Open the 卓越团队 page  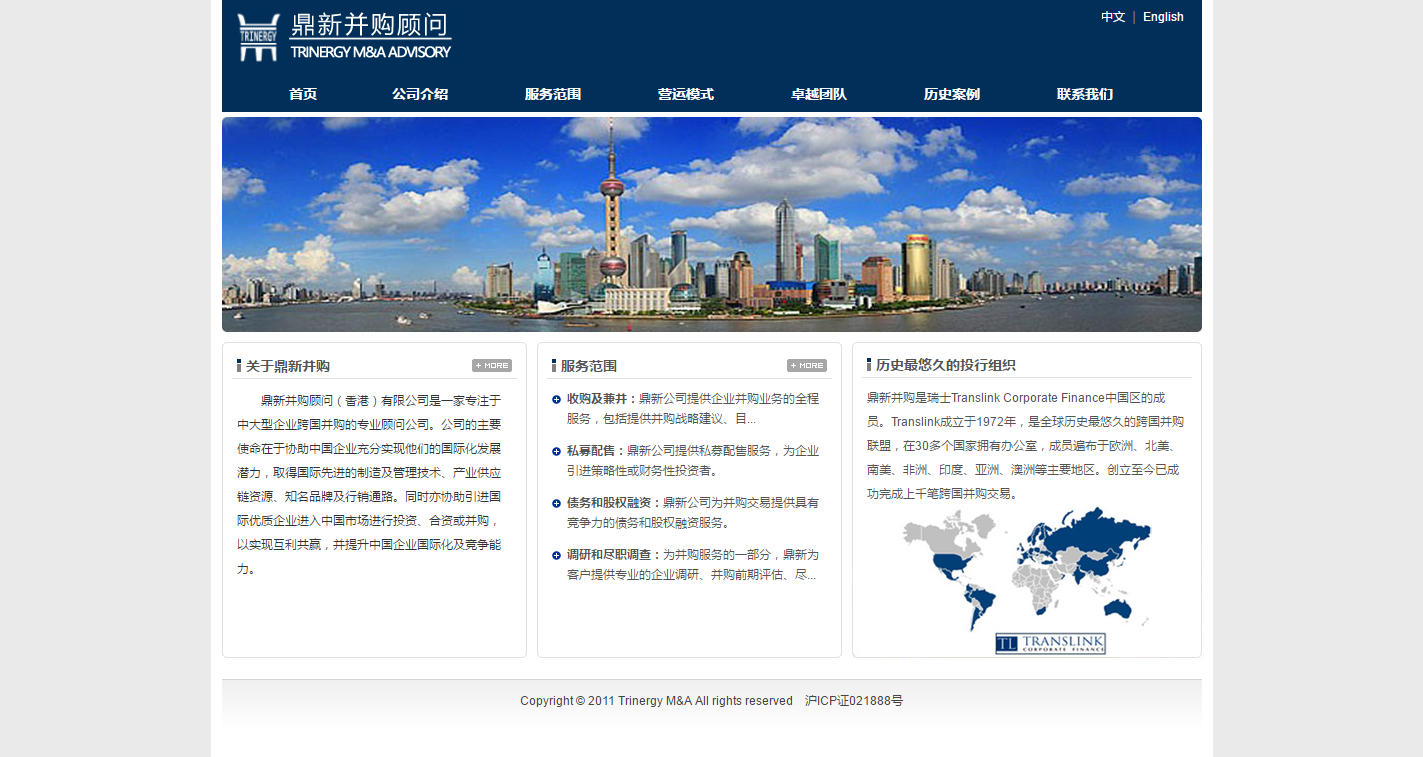pos(819,94)
